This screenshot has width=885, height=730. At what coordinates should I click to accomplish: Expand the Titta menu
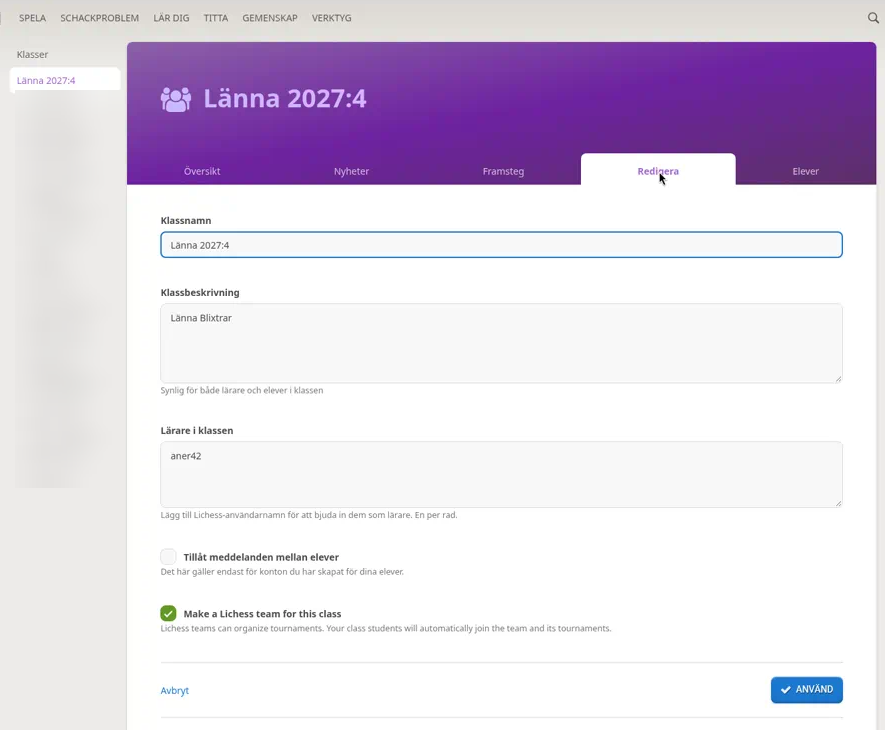click(216, 18)
